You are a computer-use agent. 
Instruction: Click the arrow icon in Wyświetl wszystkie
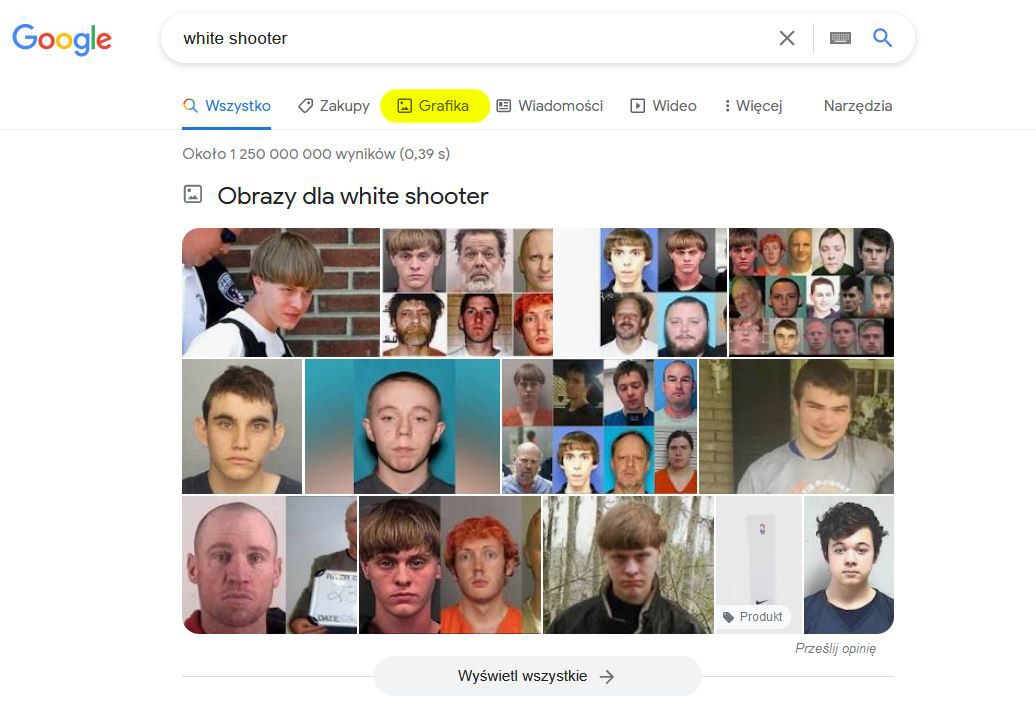(x=607, y=676)
